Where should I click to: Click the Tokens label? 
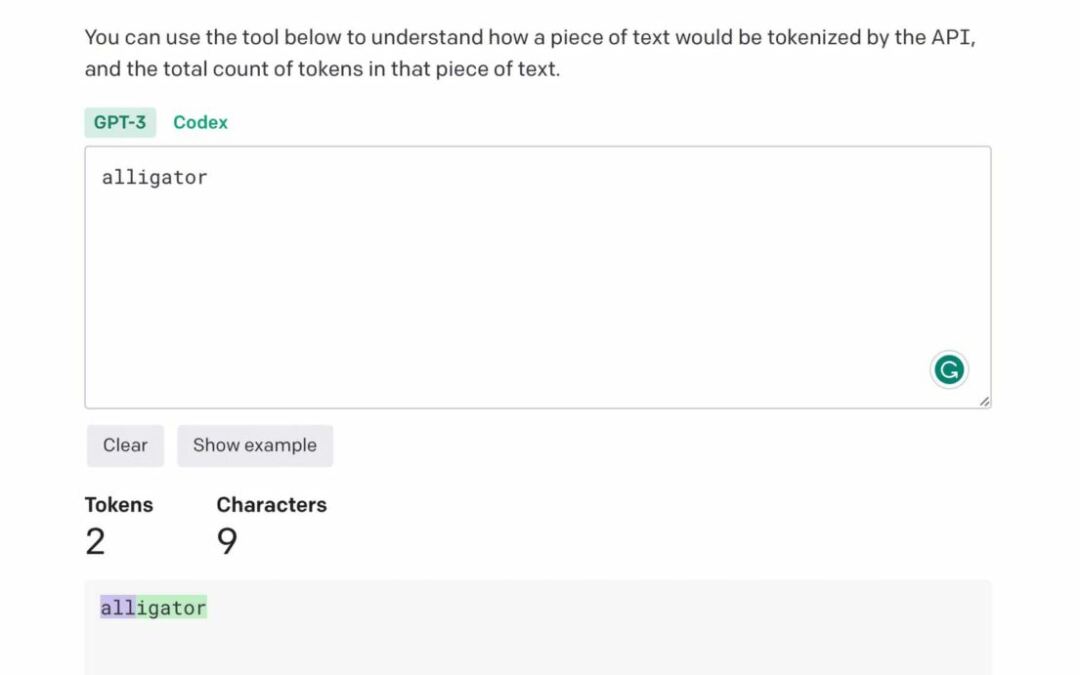[x=119, y=505]
